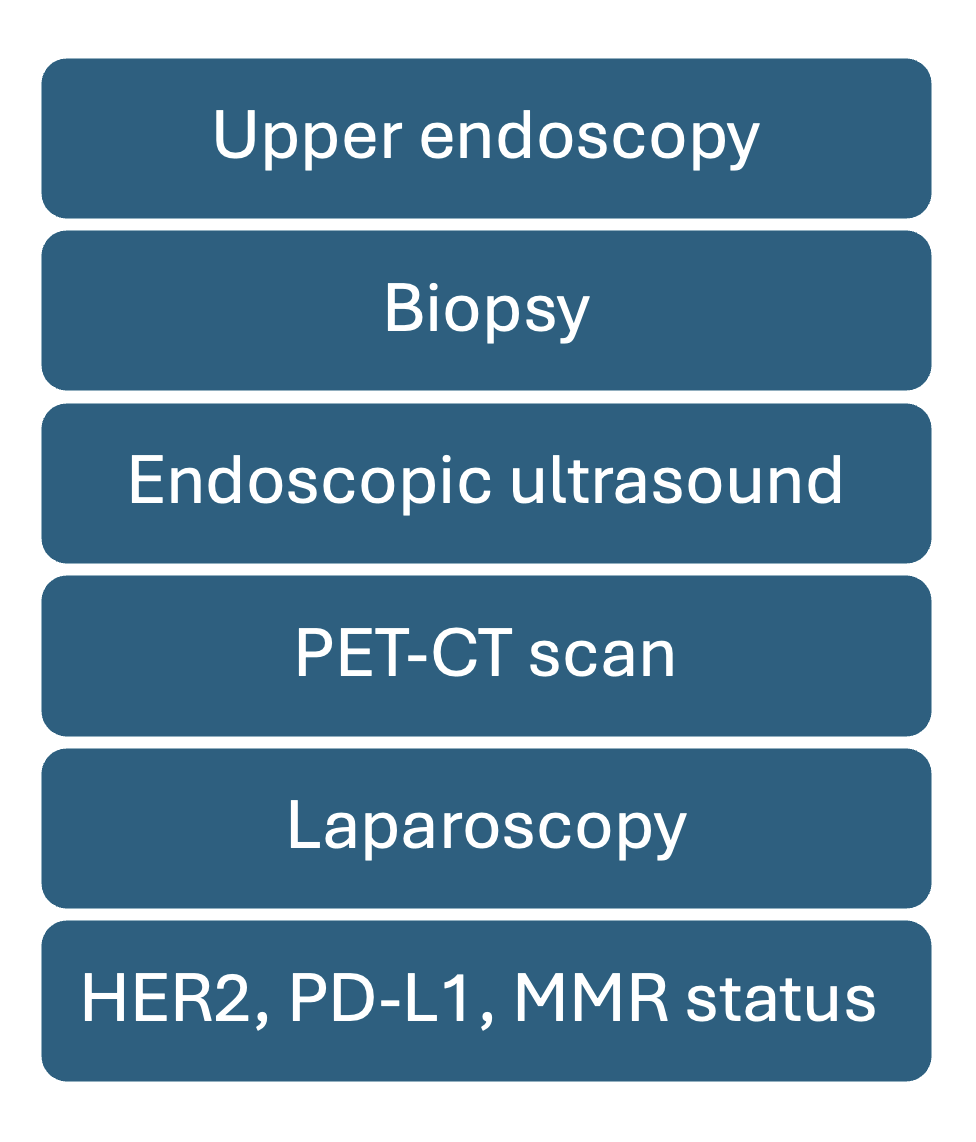Select the PET-CT scan box
This screenshot has width=976, height=1142.
click(x=487, y=655)
